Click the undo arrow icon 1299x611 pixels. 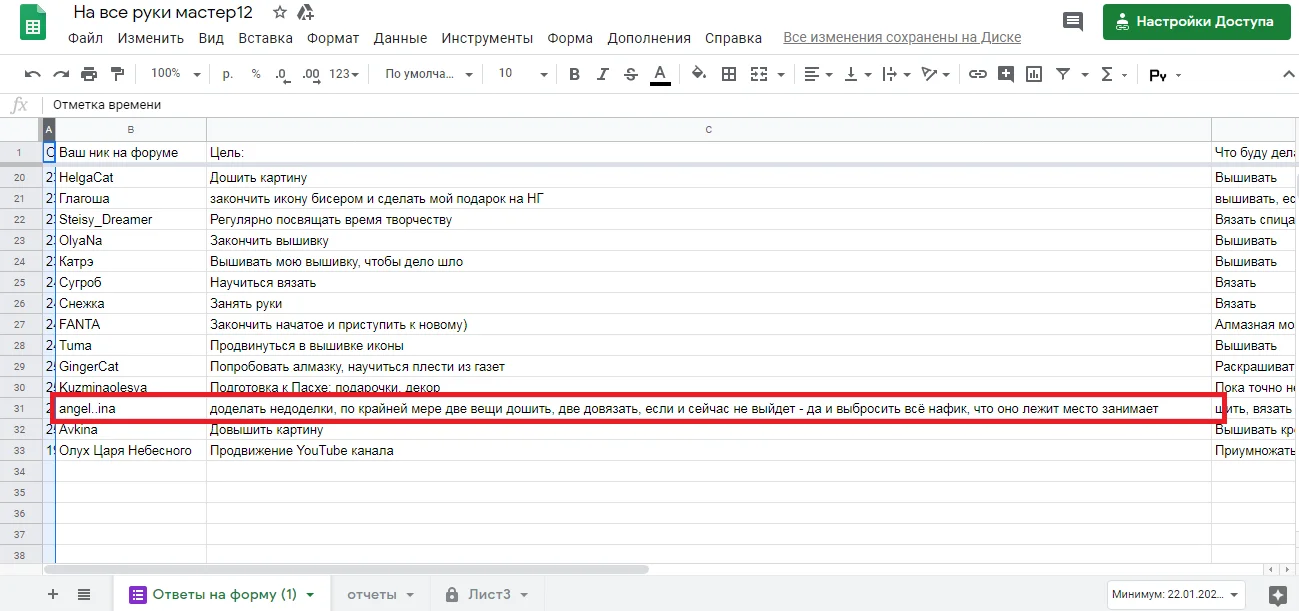pos(33,74)
